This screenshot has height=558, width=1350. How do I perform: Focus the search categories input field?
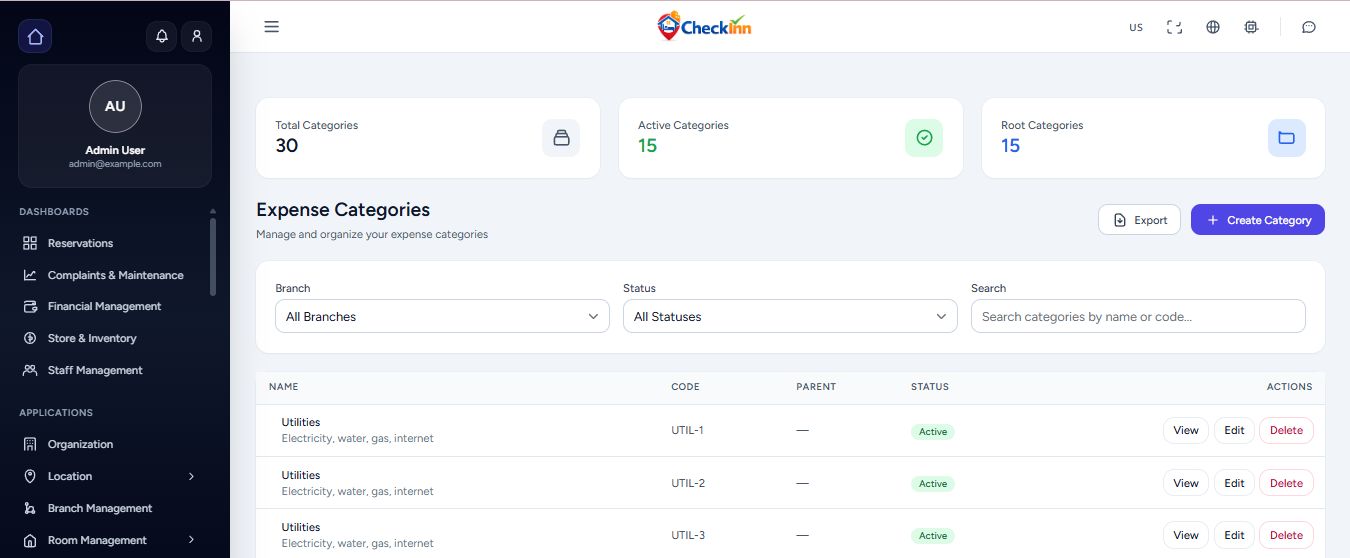[1138, 317]
